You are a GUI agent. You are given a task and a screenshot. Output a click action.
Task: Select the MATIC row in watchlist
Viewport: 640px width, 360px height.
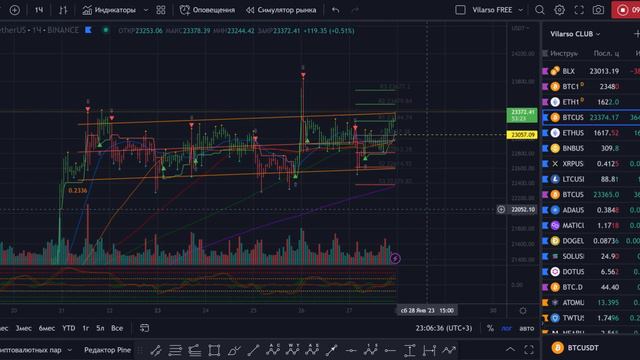click(x=591, y=225)
